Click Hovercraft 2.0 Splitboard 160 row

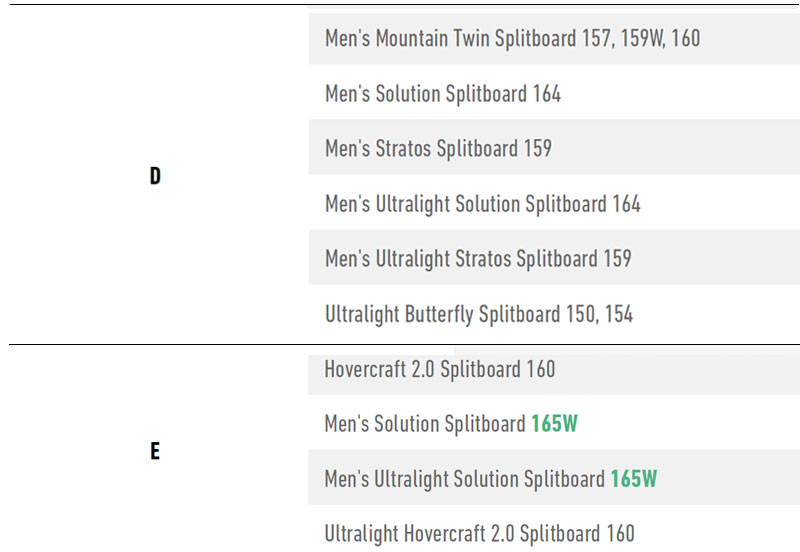(x=554, y=369)
